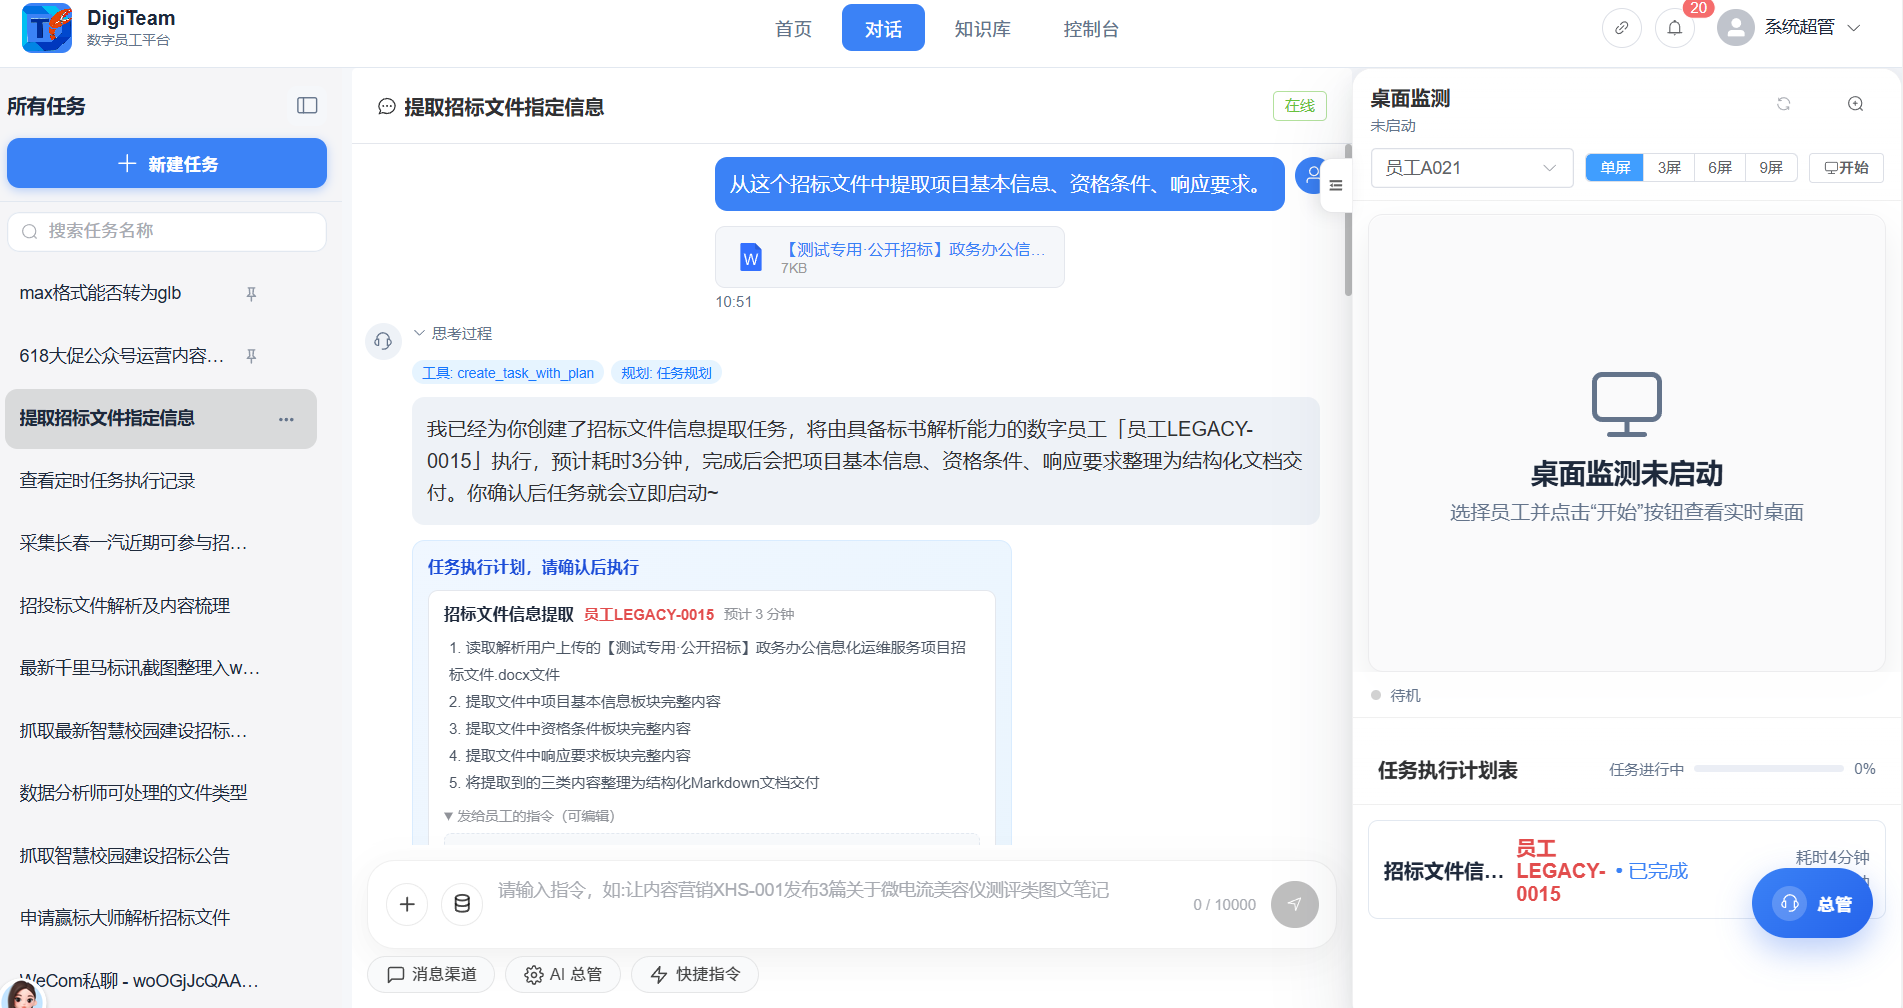Viewport: 1903px width, 1008px height.
Task: Click the create_task_with_plan tool tag
Action: click(x=508, y=373)
